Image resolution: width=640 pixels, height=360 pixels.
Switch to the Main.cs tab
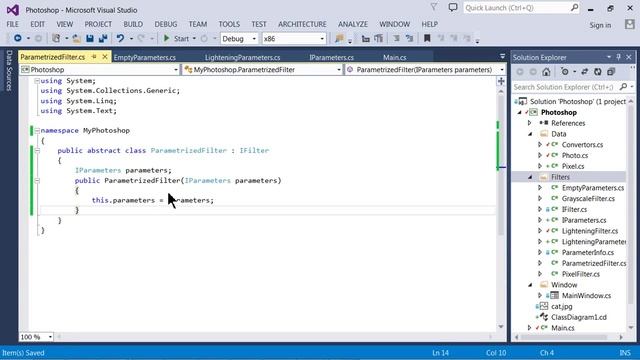point(395,58)
